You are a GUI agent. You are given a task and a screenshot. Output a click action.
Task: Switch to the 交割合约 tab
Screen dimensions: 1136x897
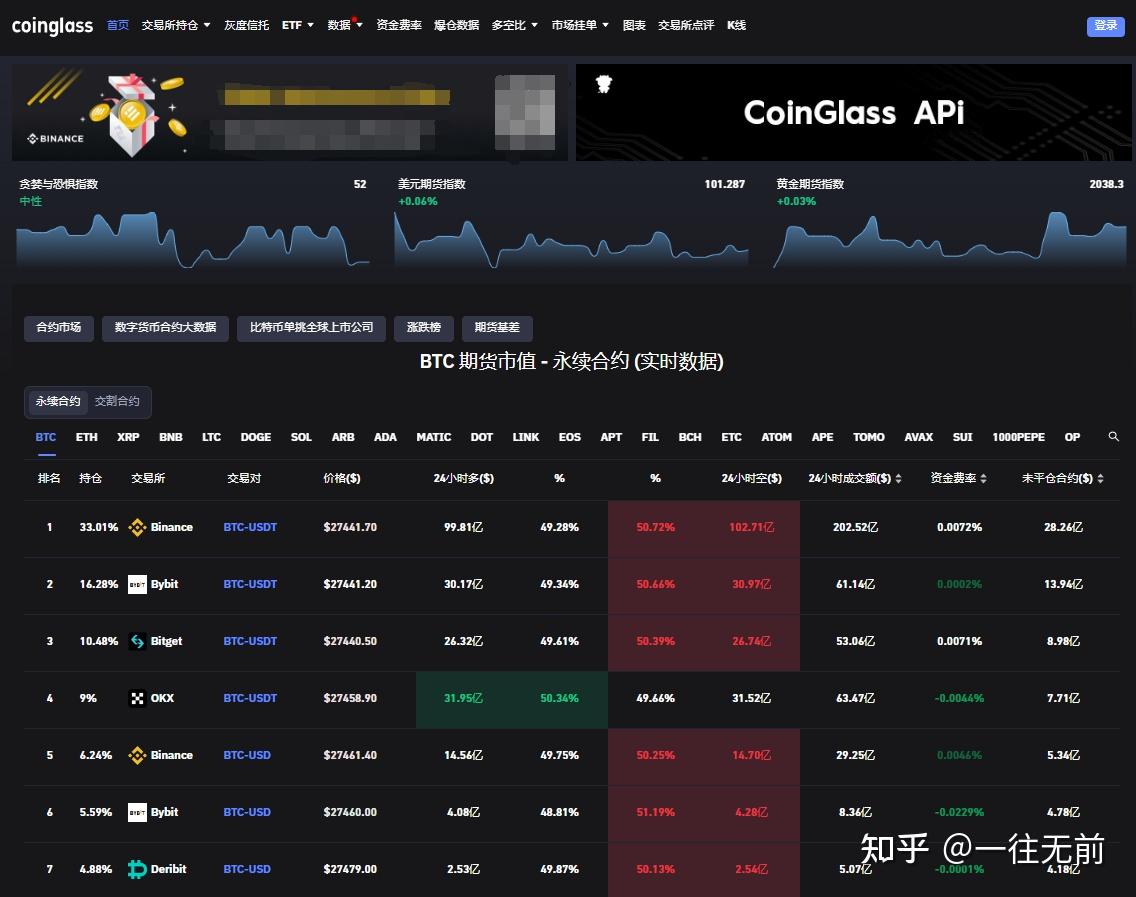click(x=116, y=401)
